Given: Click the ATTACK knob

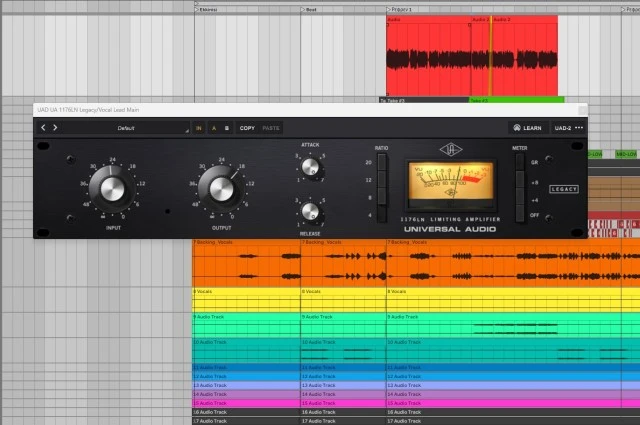Looking at the screenshot, I should coord(310,167).
